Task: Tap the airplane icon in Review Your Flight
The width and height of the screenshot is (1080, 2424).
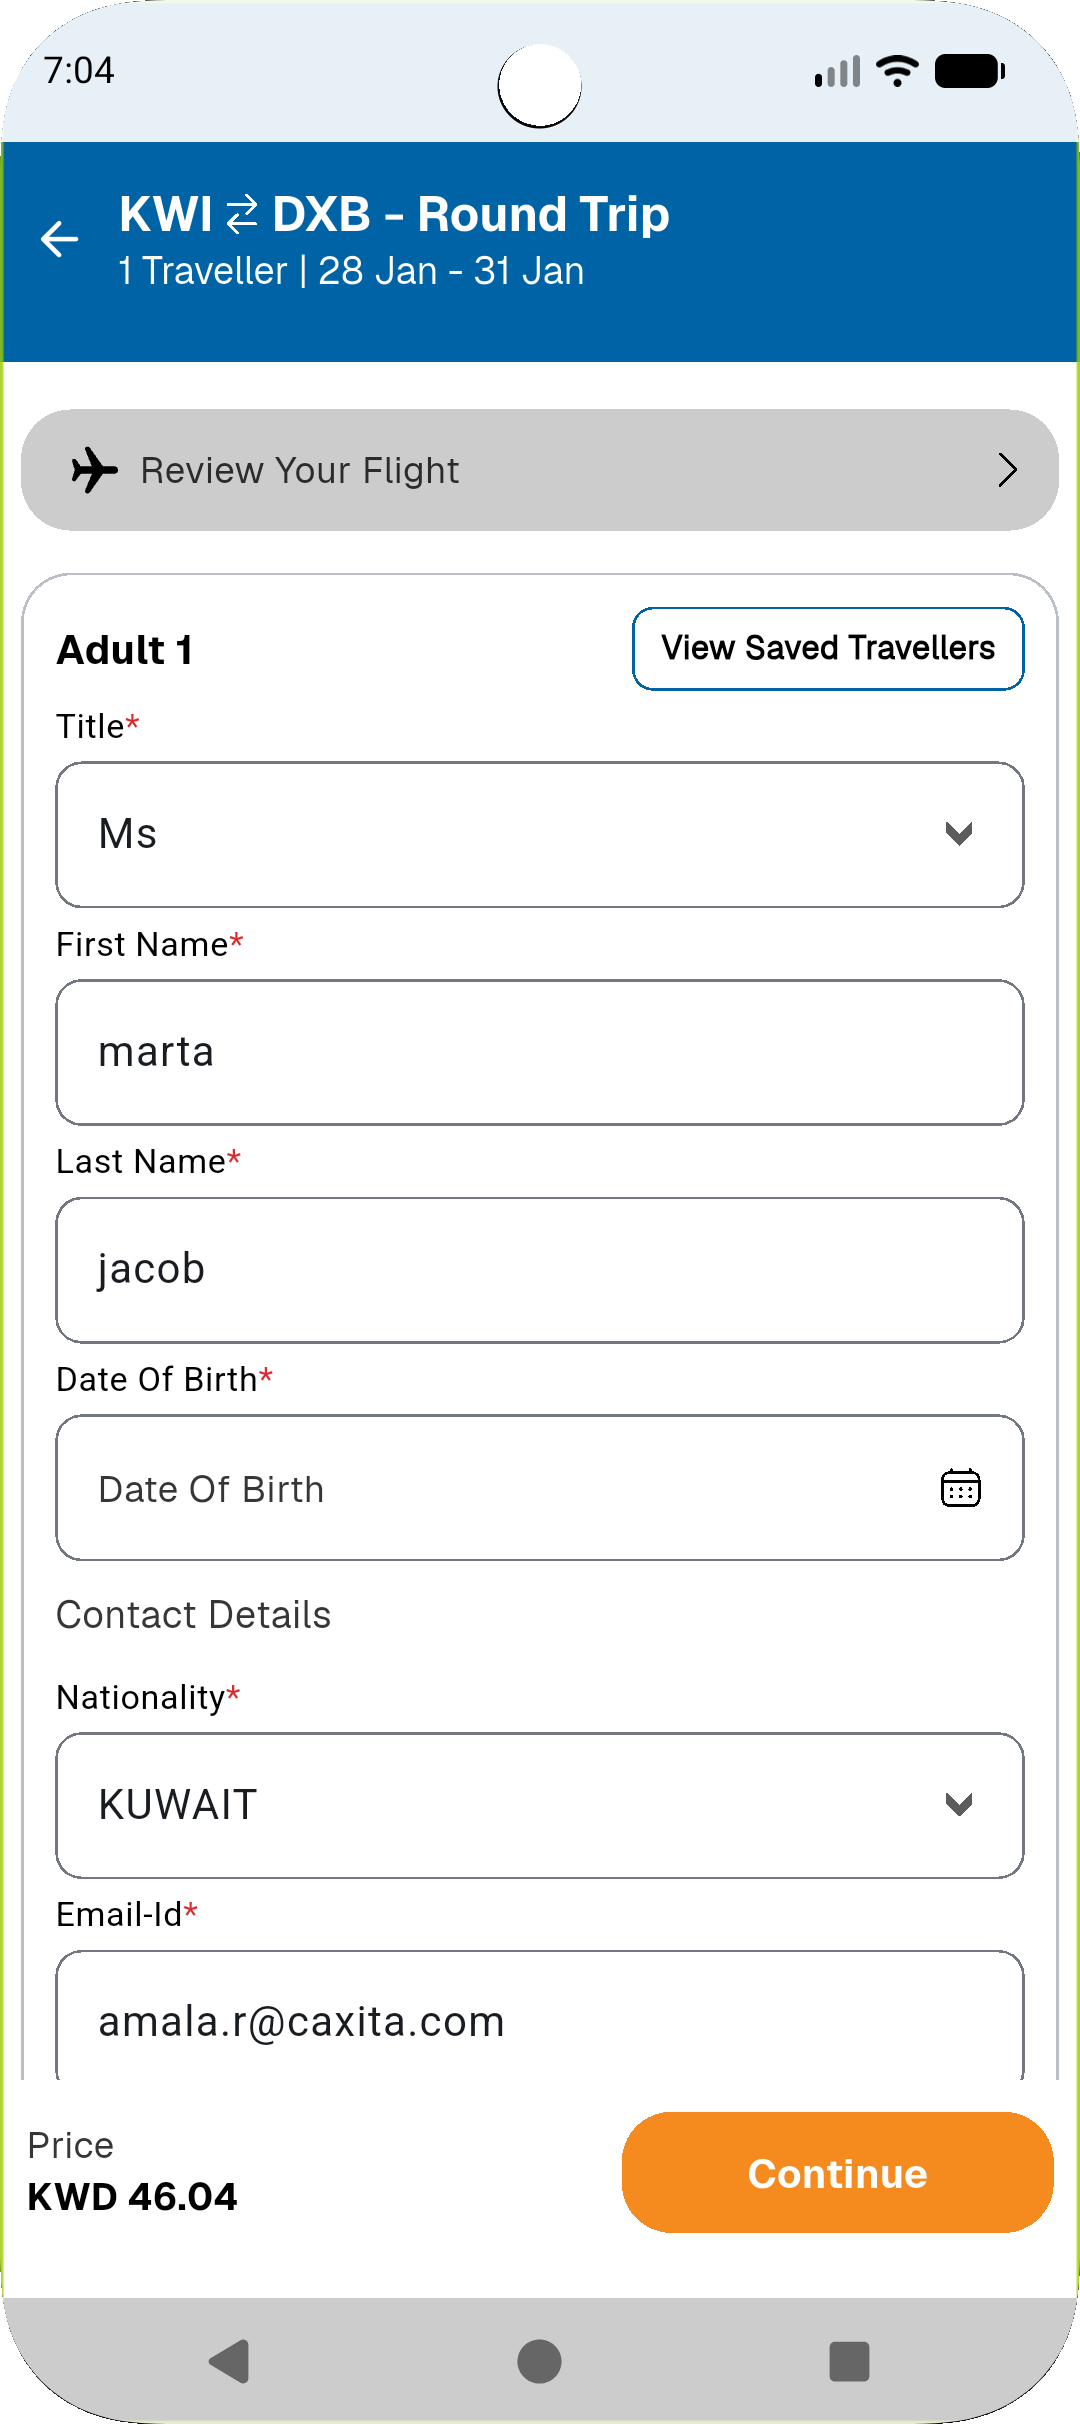Action: (95, 470)
